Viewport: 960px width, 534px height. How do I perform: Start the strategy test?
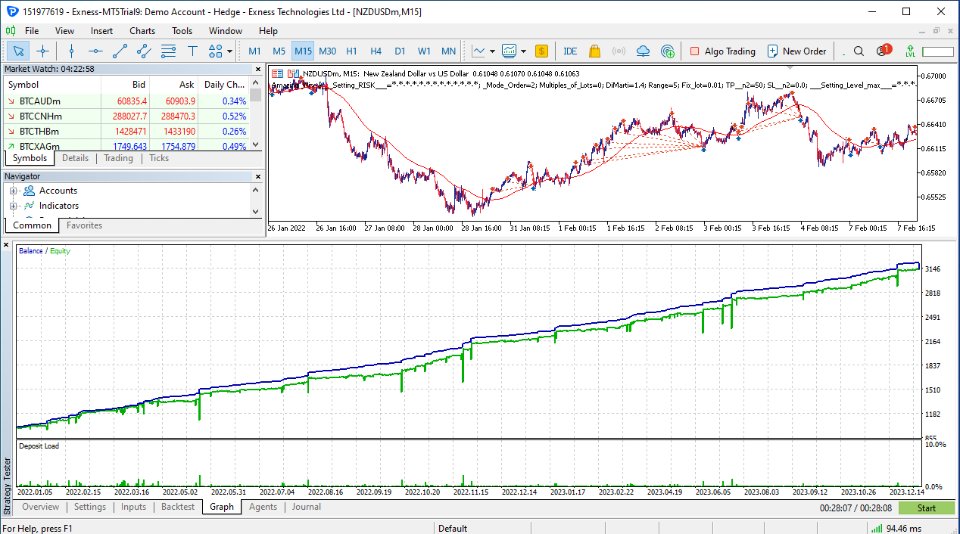pyautogui.click(x=926, y=508)
